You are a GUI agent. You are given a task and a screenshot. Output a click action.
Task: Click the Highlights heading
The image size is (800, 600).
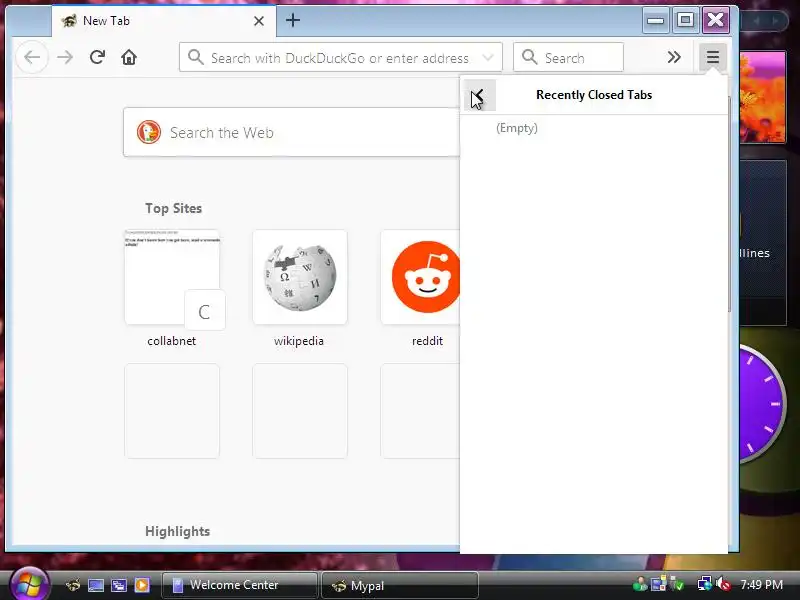[178, 531]
